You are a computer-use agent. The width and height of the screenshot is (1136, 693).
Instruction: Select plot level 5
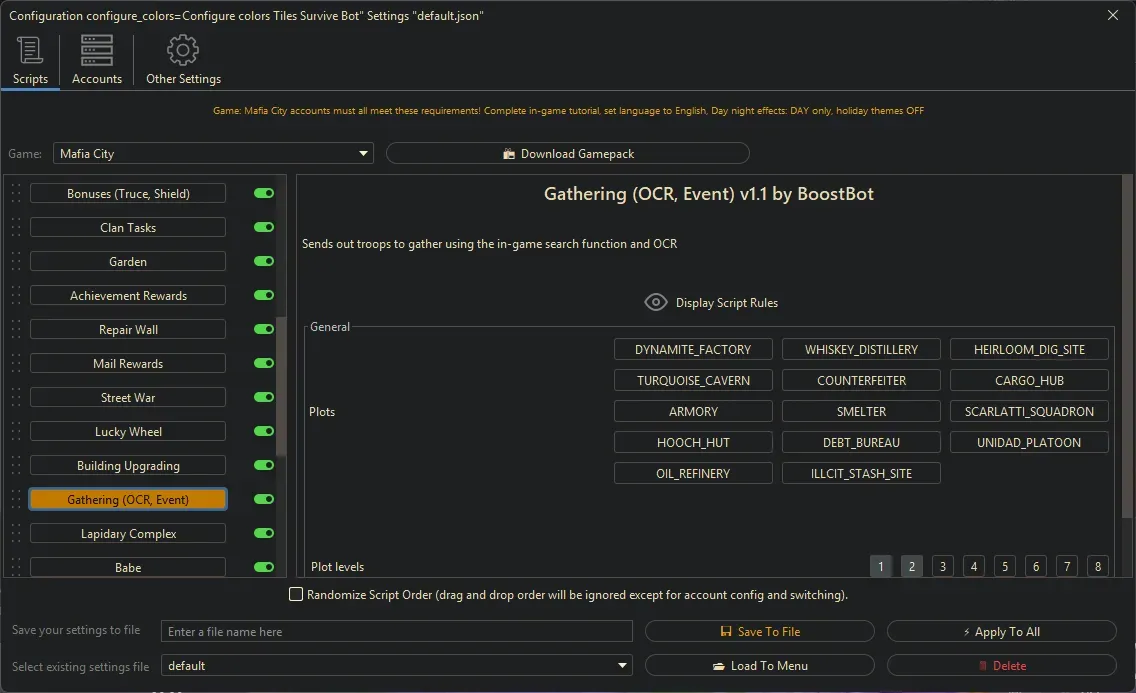point(1005,567)
